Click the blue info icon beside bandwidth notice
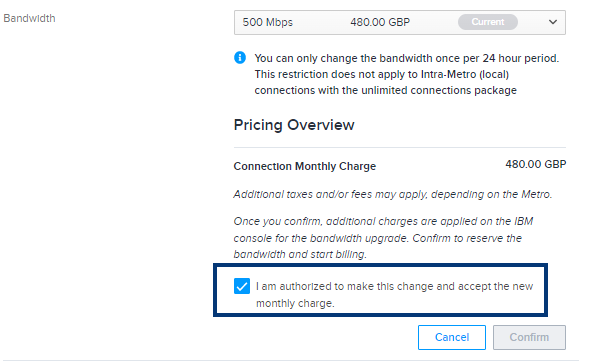601x364 pixels. pyautogui.click(x=240, y=58)
